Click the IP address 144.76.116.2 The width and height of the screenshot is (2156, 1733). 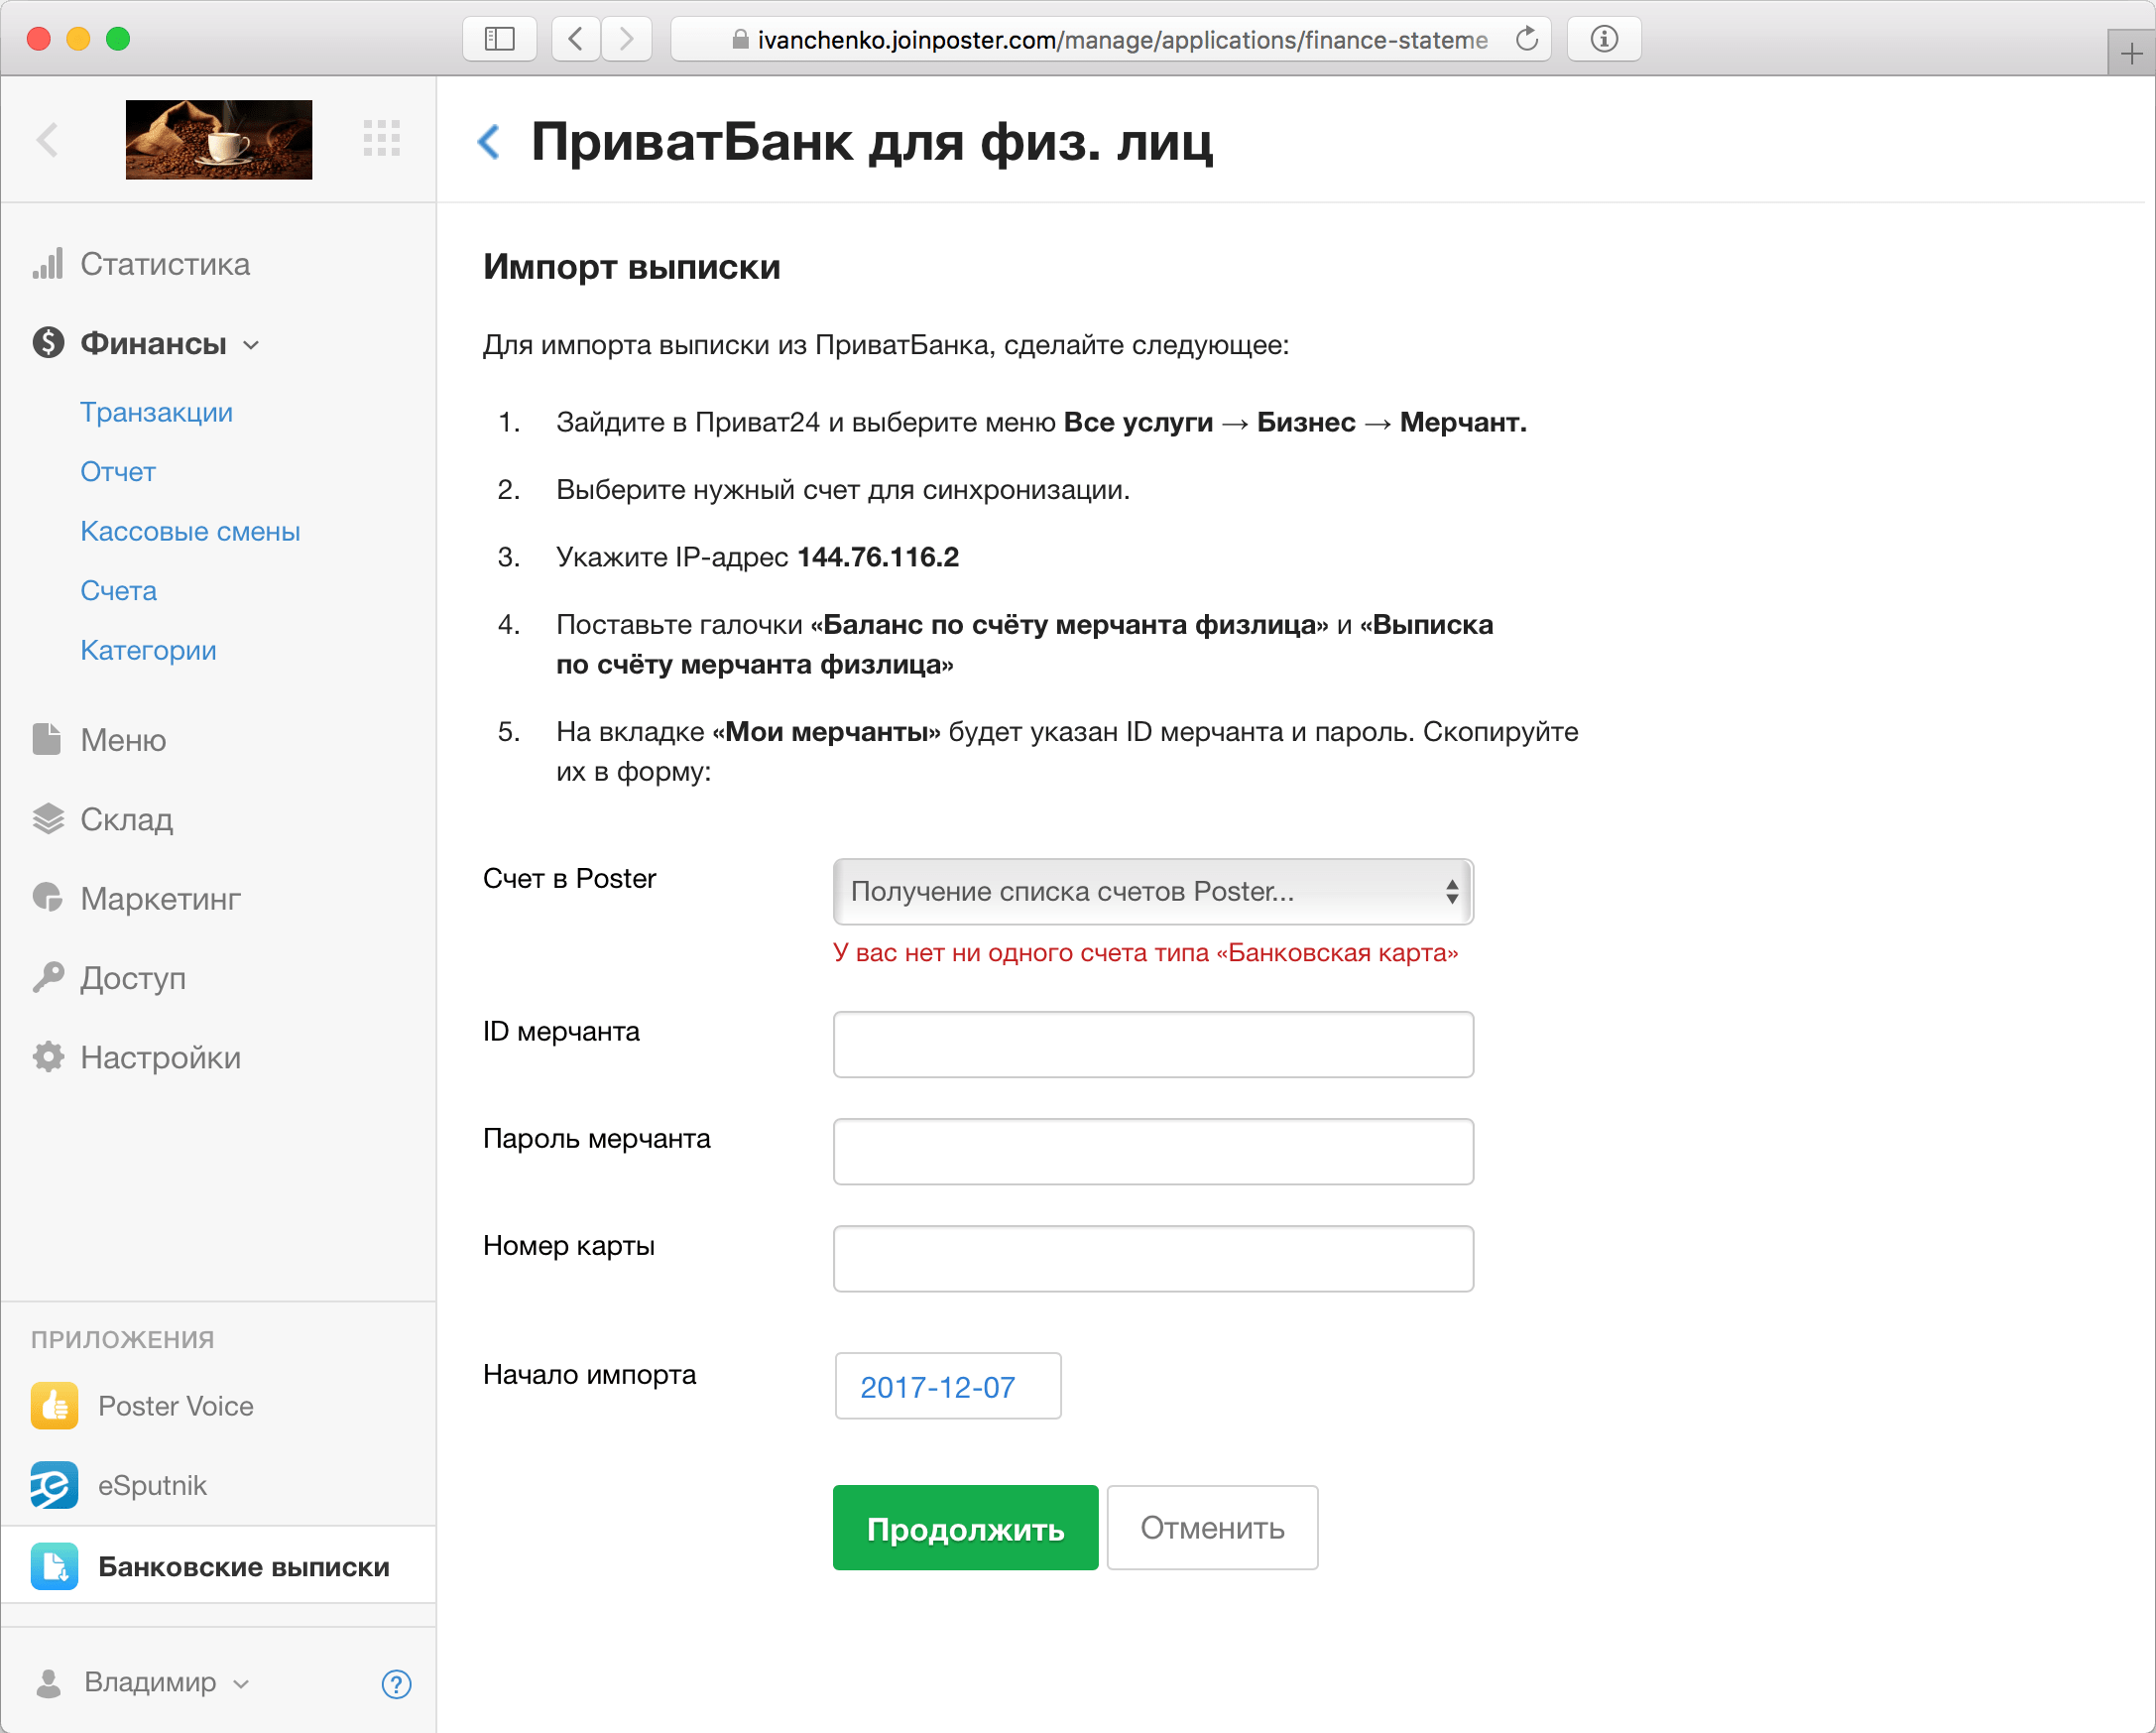[x=877, y=557]
